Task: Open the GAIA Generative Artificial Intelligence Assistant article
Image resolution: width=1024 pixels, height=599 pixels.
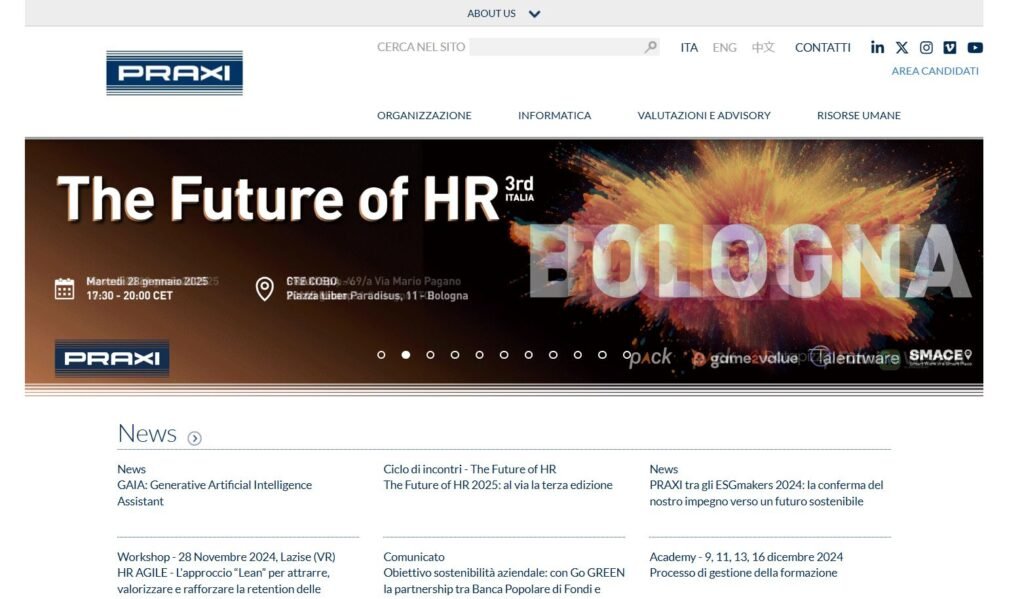Action: pyautogui.click(x=214, y=493)
